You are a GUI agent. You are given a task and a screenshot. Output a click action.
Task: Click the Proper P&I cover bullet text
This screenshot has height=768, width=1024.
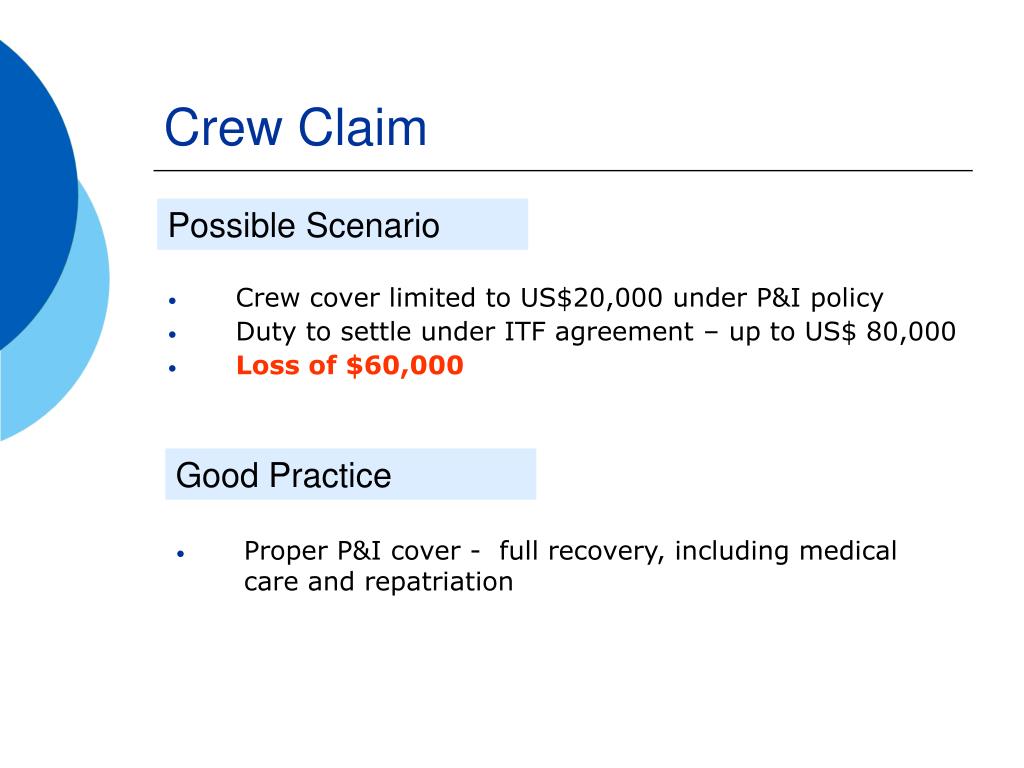[x=570, y=566]
